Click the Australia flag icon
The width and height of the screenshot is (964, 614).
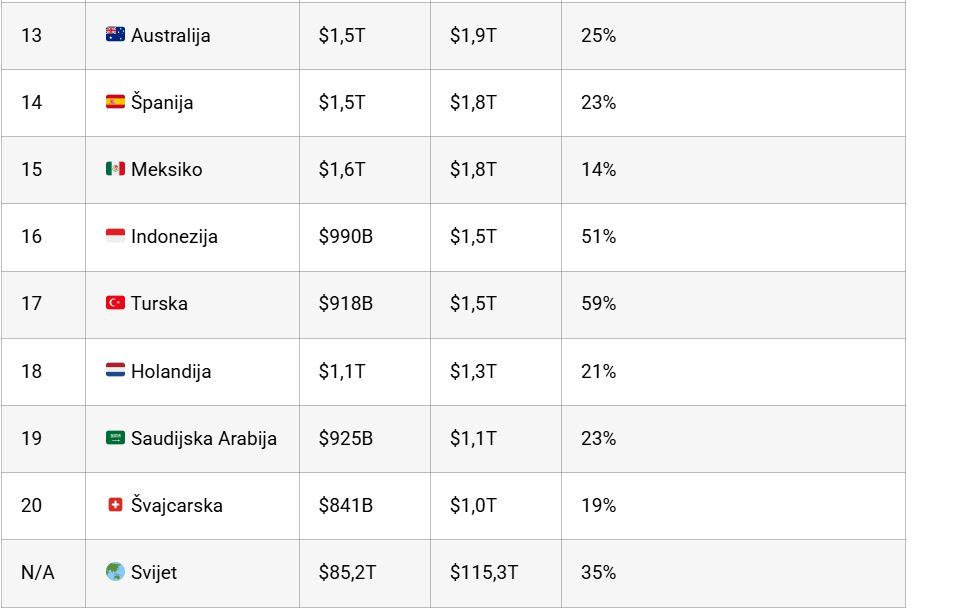(115, 35)
